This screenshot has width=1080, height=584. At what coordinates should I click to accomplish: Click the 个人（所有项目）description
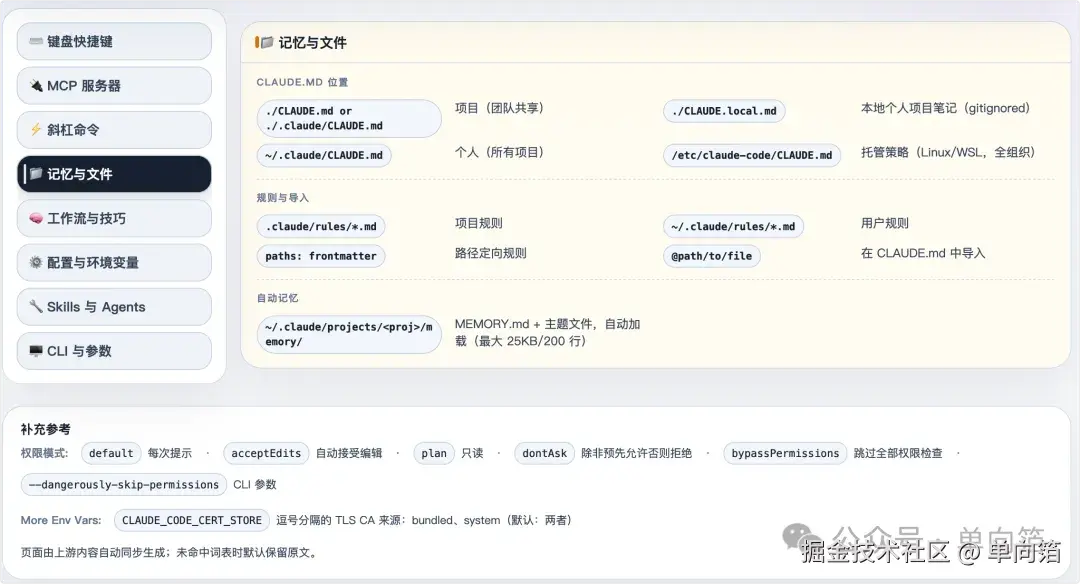tap(499, 152)
